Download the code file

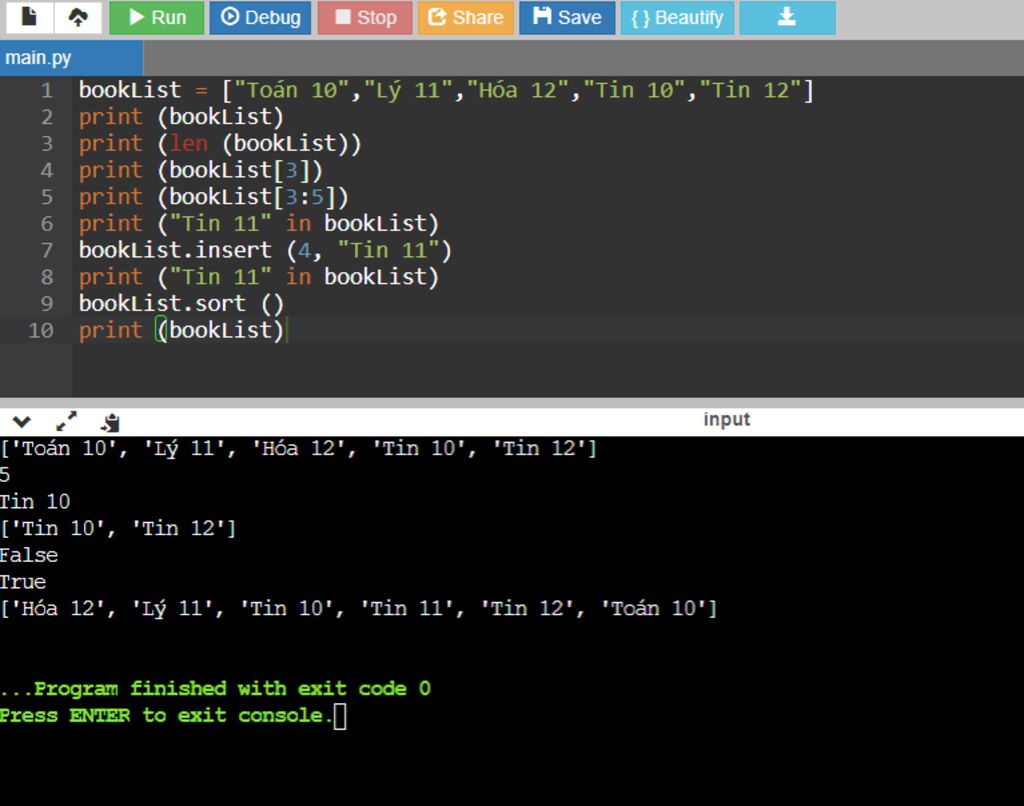787,18
